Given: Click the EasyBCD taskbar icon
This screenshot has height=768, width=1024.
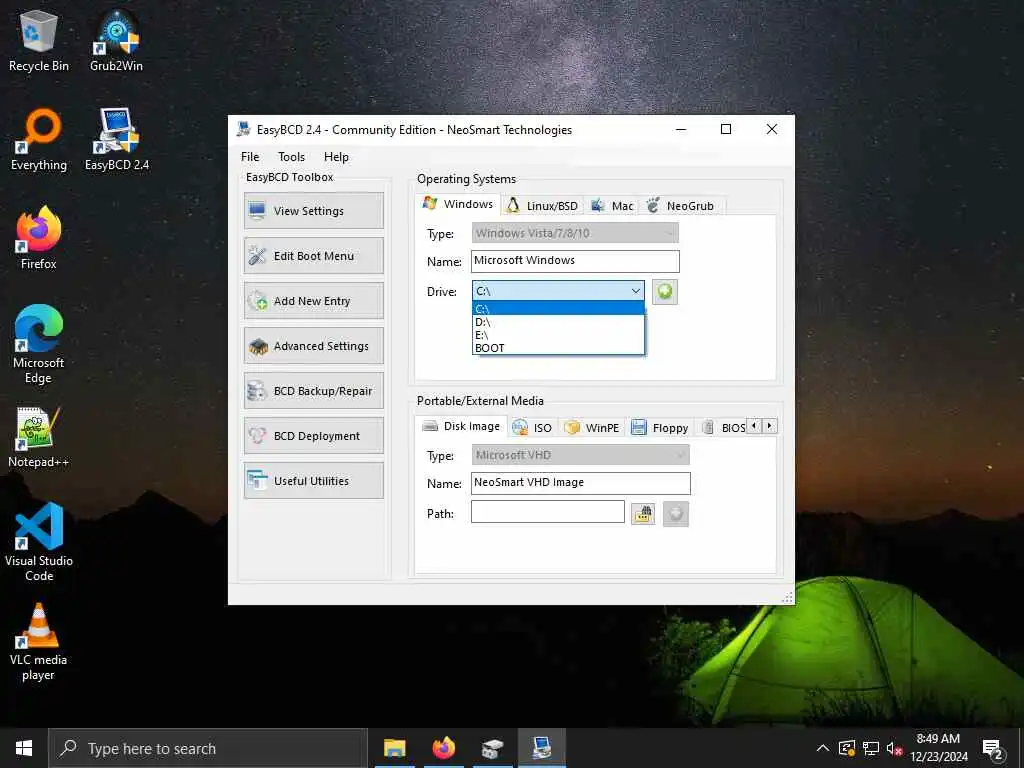Looking at the screenshot, I should (x=542, y=748).
